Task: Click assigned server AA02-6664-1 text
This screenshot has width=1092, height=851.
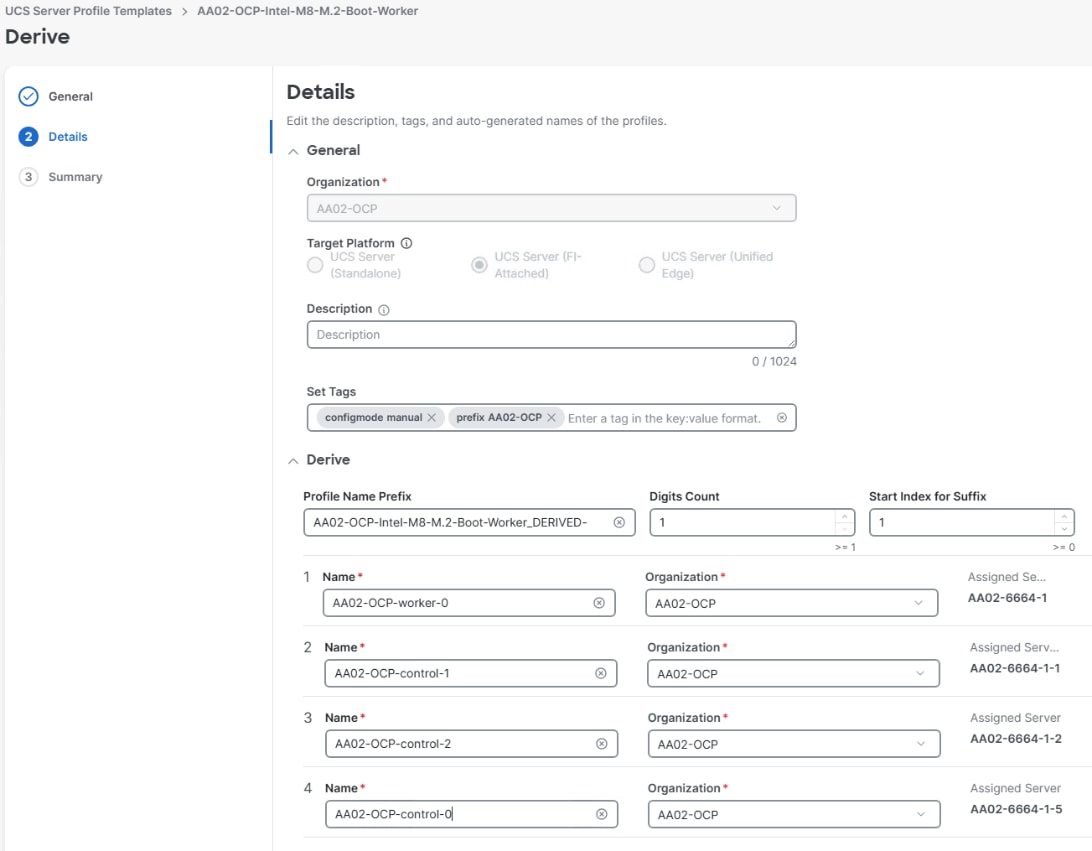Action: [x=1007, y=598]
